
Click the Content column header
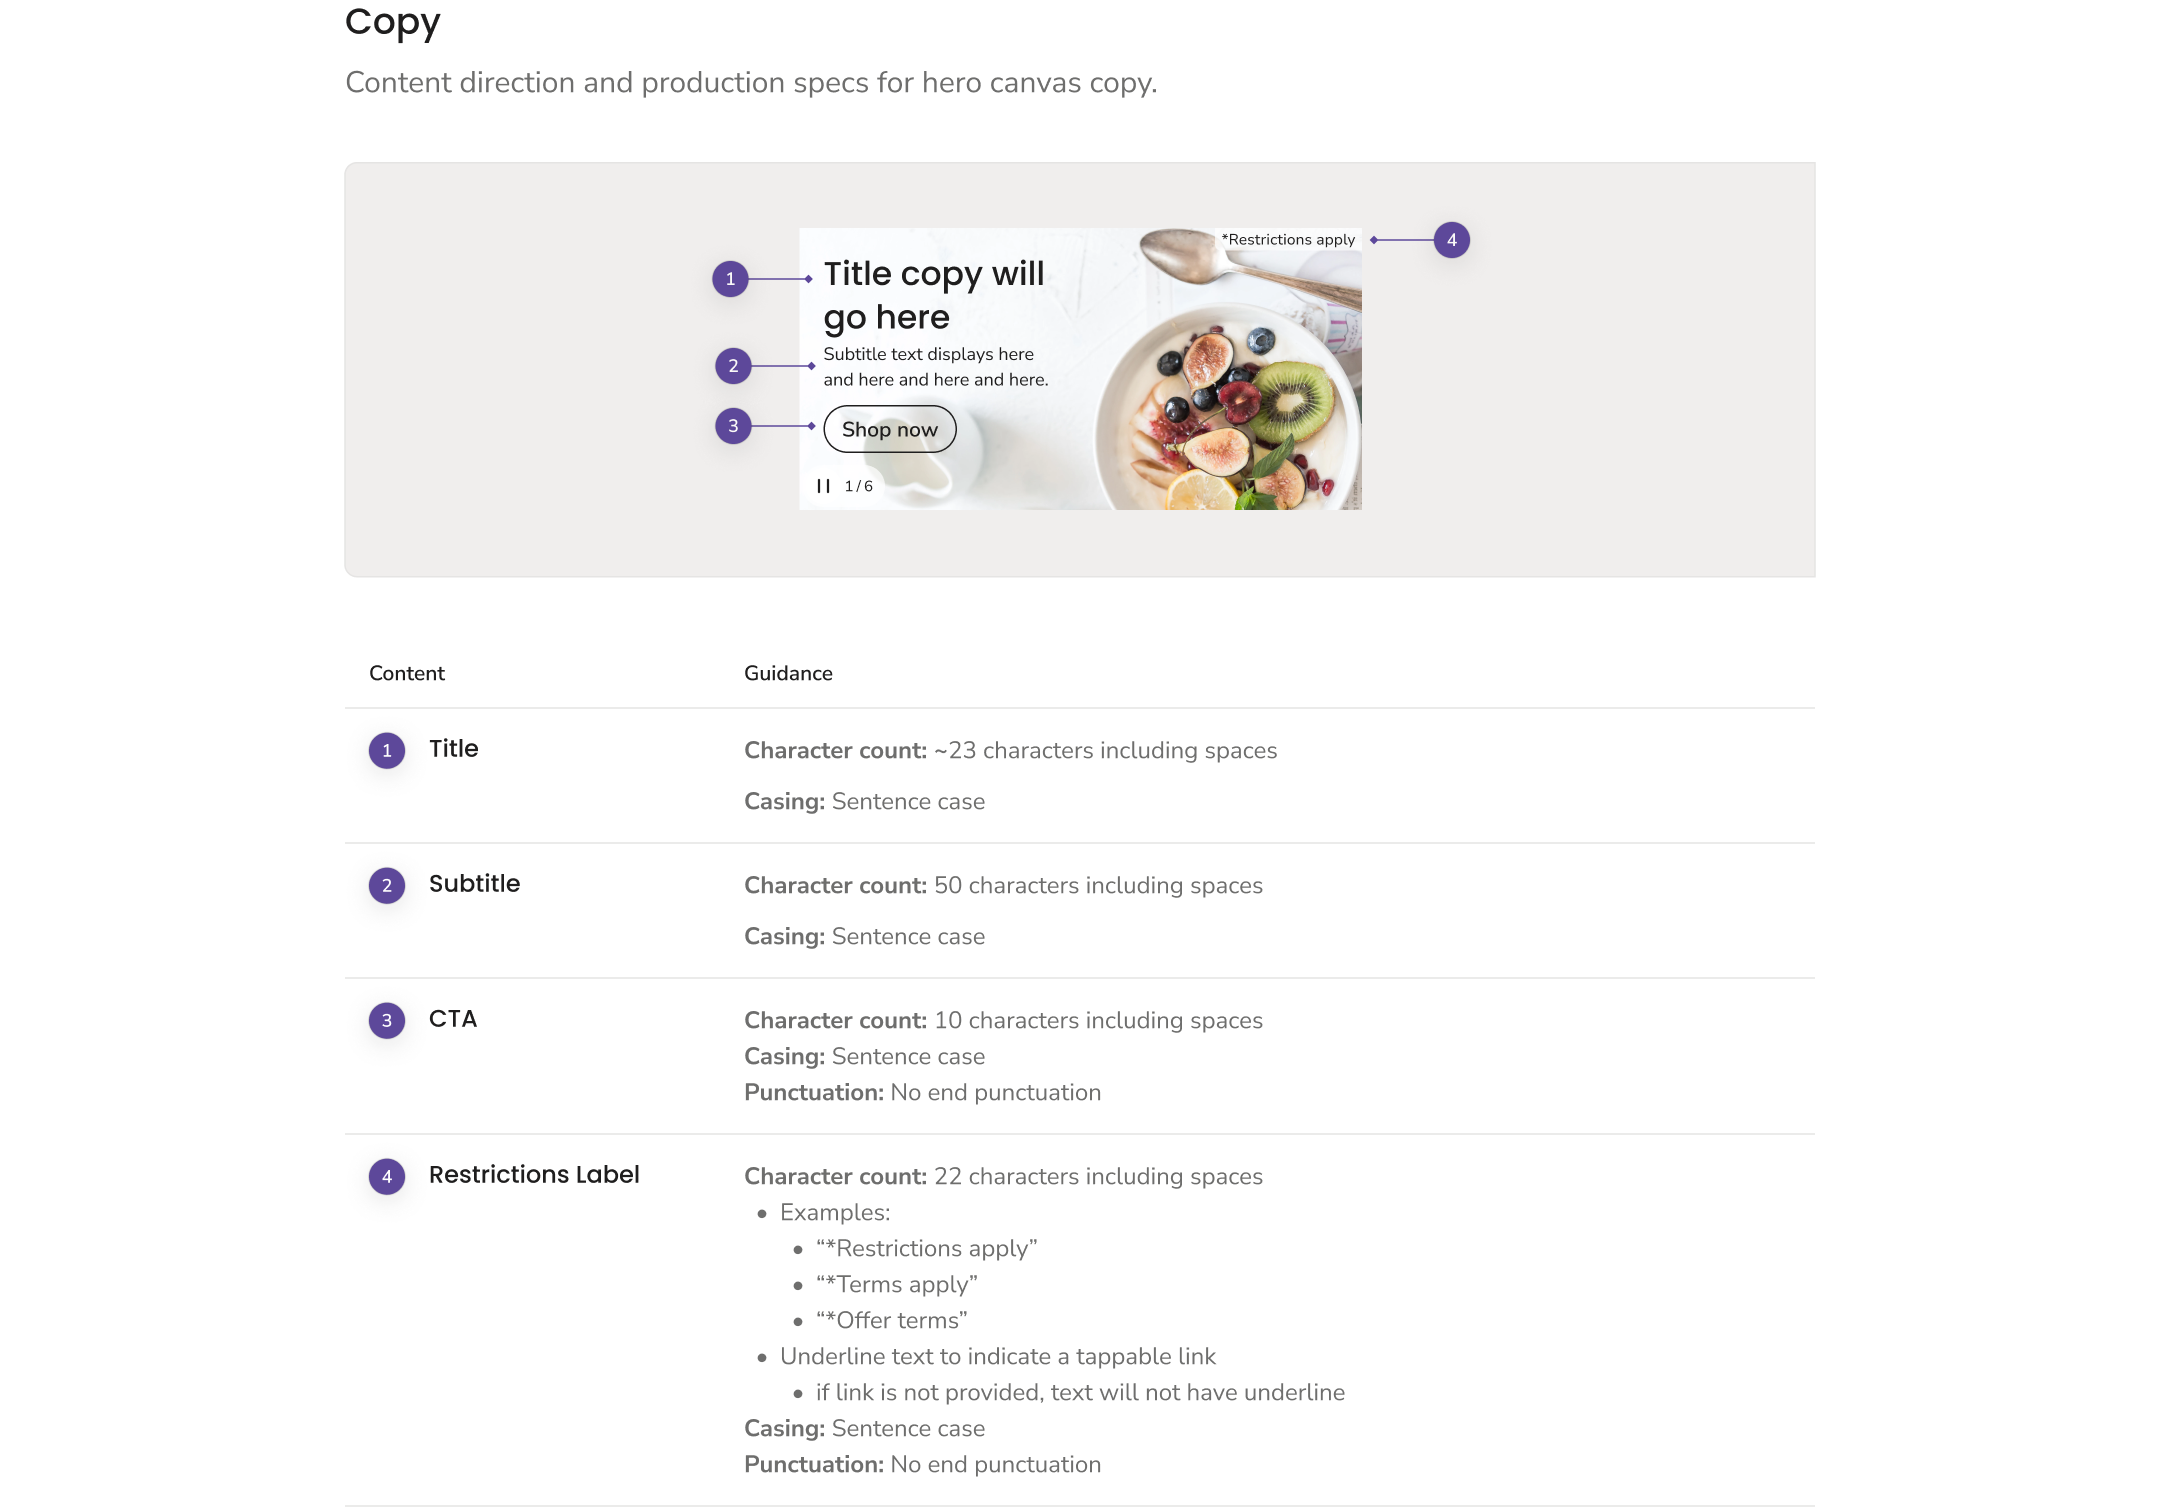[407, 673]
